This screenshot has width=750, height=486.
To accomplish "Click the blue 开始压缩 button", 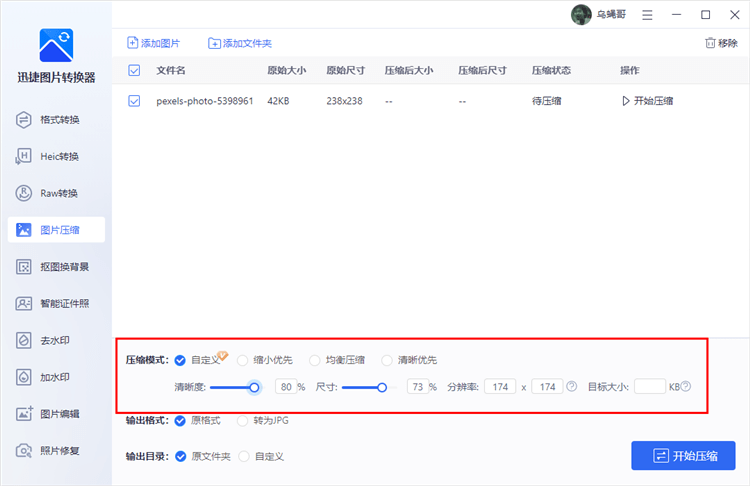I will (x=683, y=455).
